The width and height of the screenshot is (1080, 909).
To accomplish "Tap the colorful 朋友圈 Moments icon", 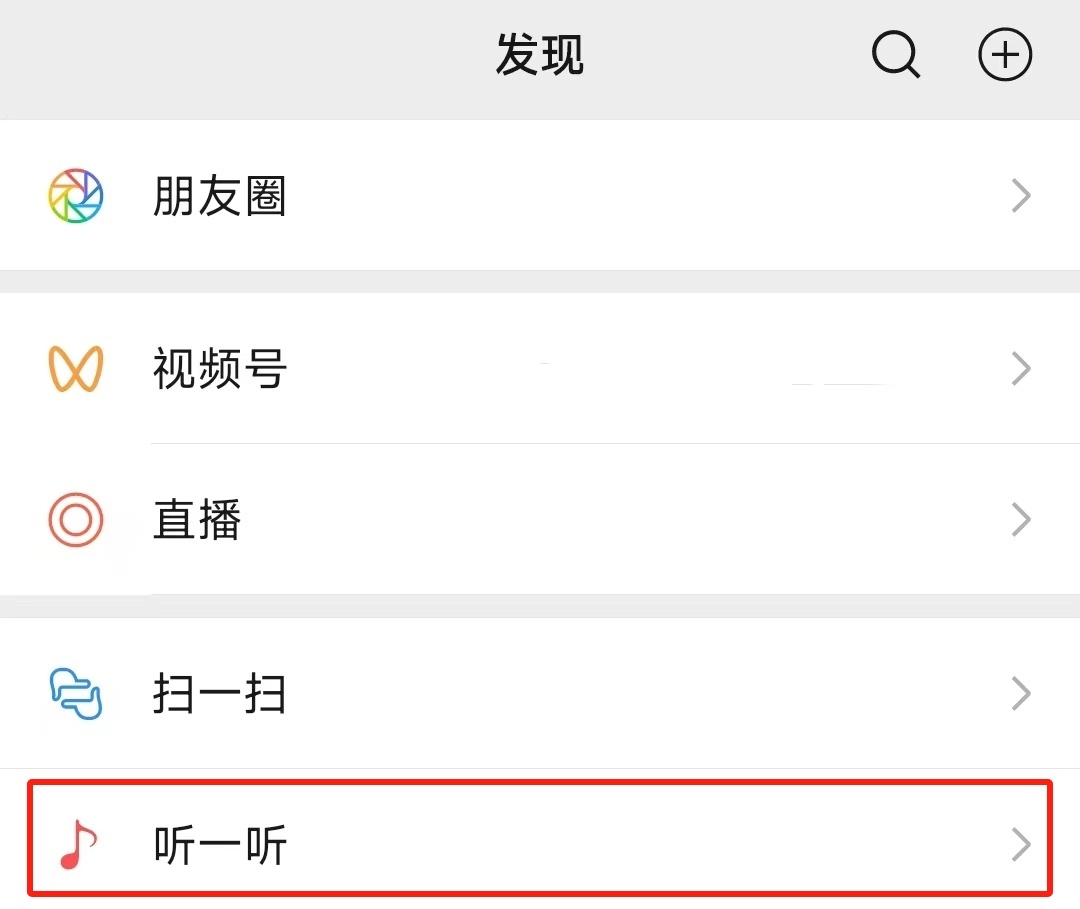I will coord(76,196).
